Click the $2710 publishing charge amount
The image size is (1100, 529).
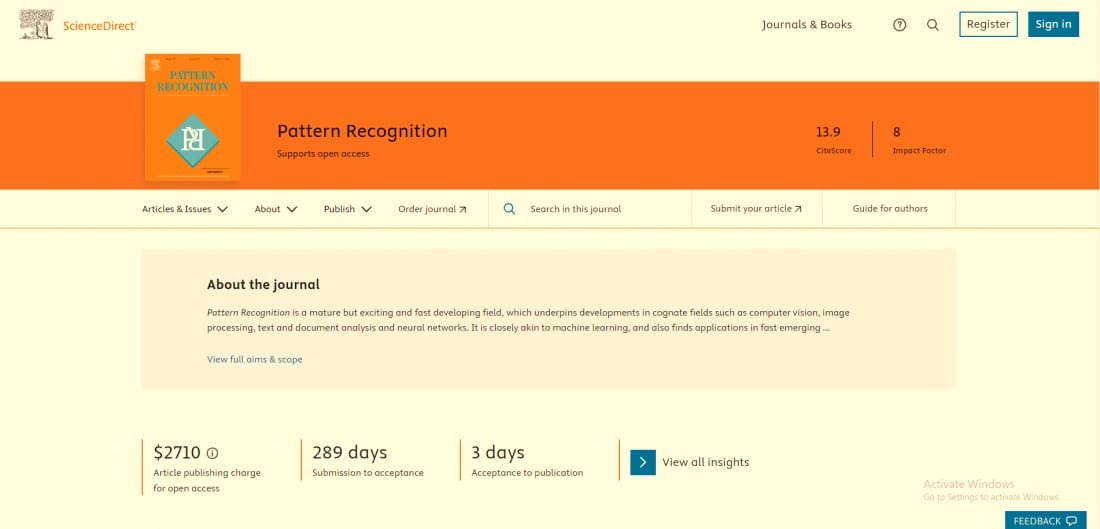[x=177, y=453]
